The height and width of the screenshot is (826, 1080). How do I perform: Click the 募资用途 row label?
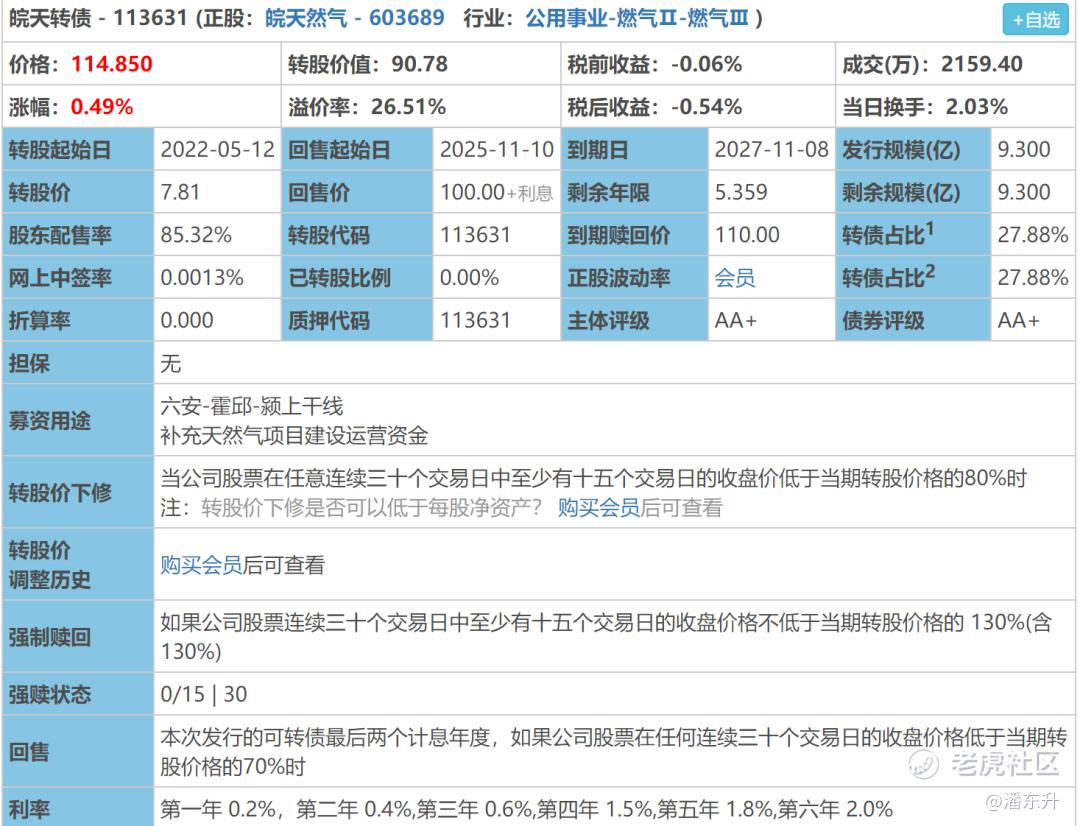[78, 420]
